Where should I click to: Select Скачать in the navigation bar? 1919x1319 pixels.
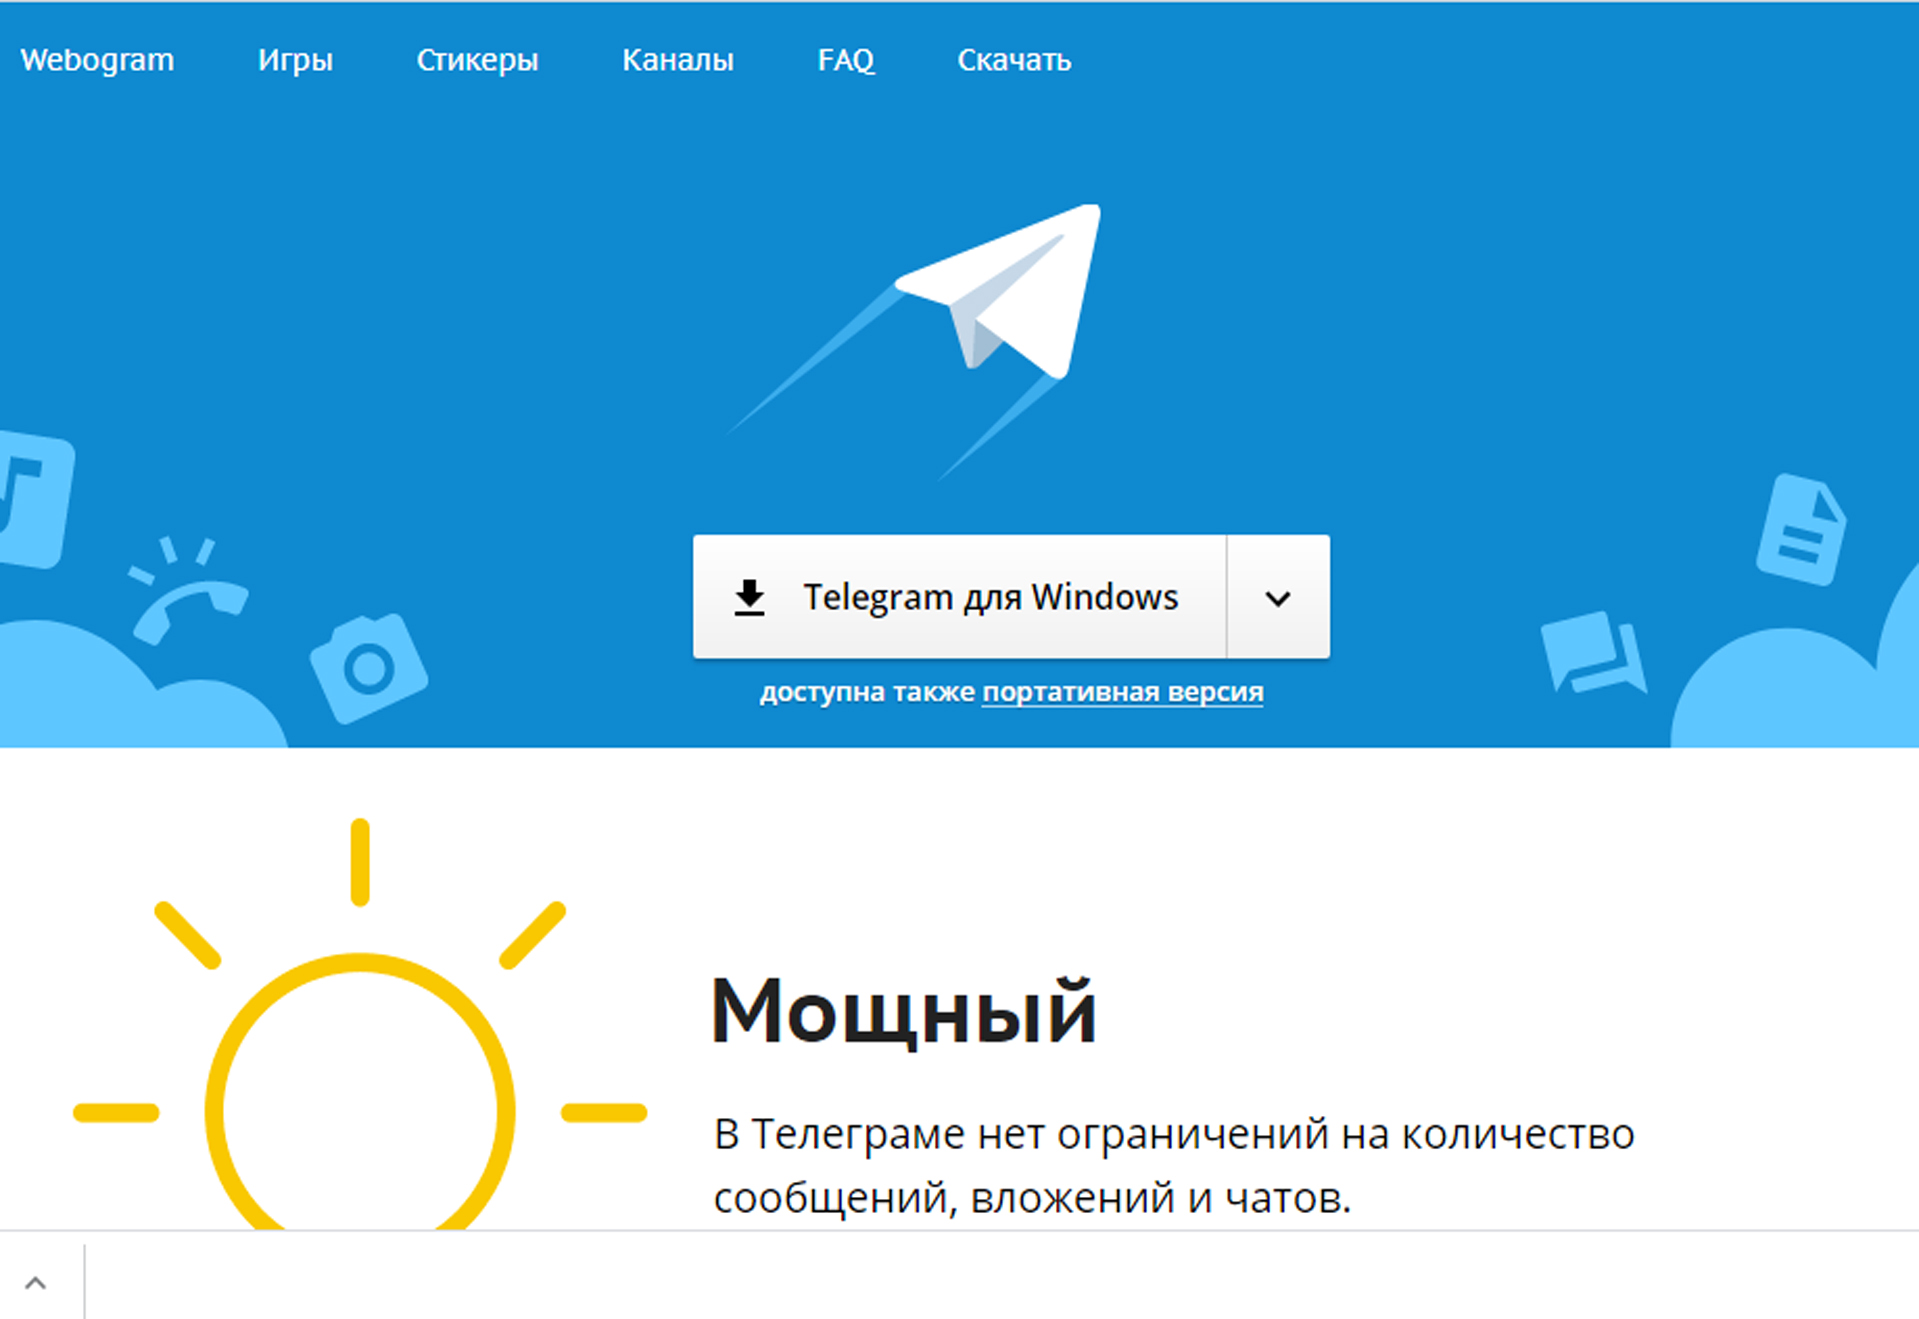(x=1014, y=60)
